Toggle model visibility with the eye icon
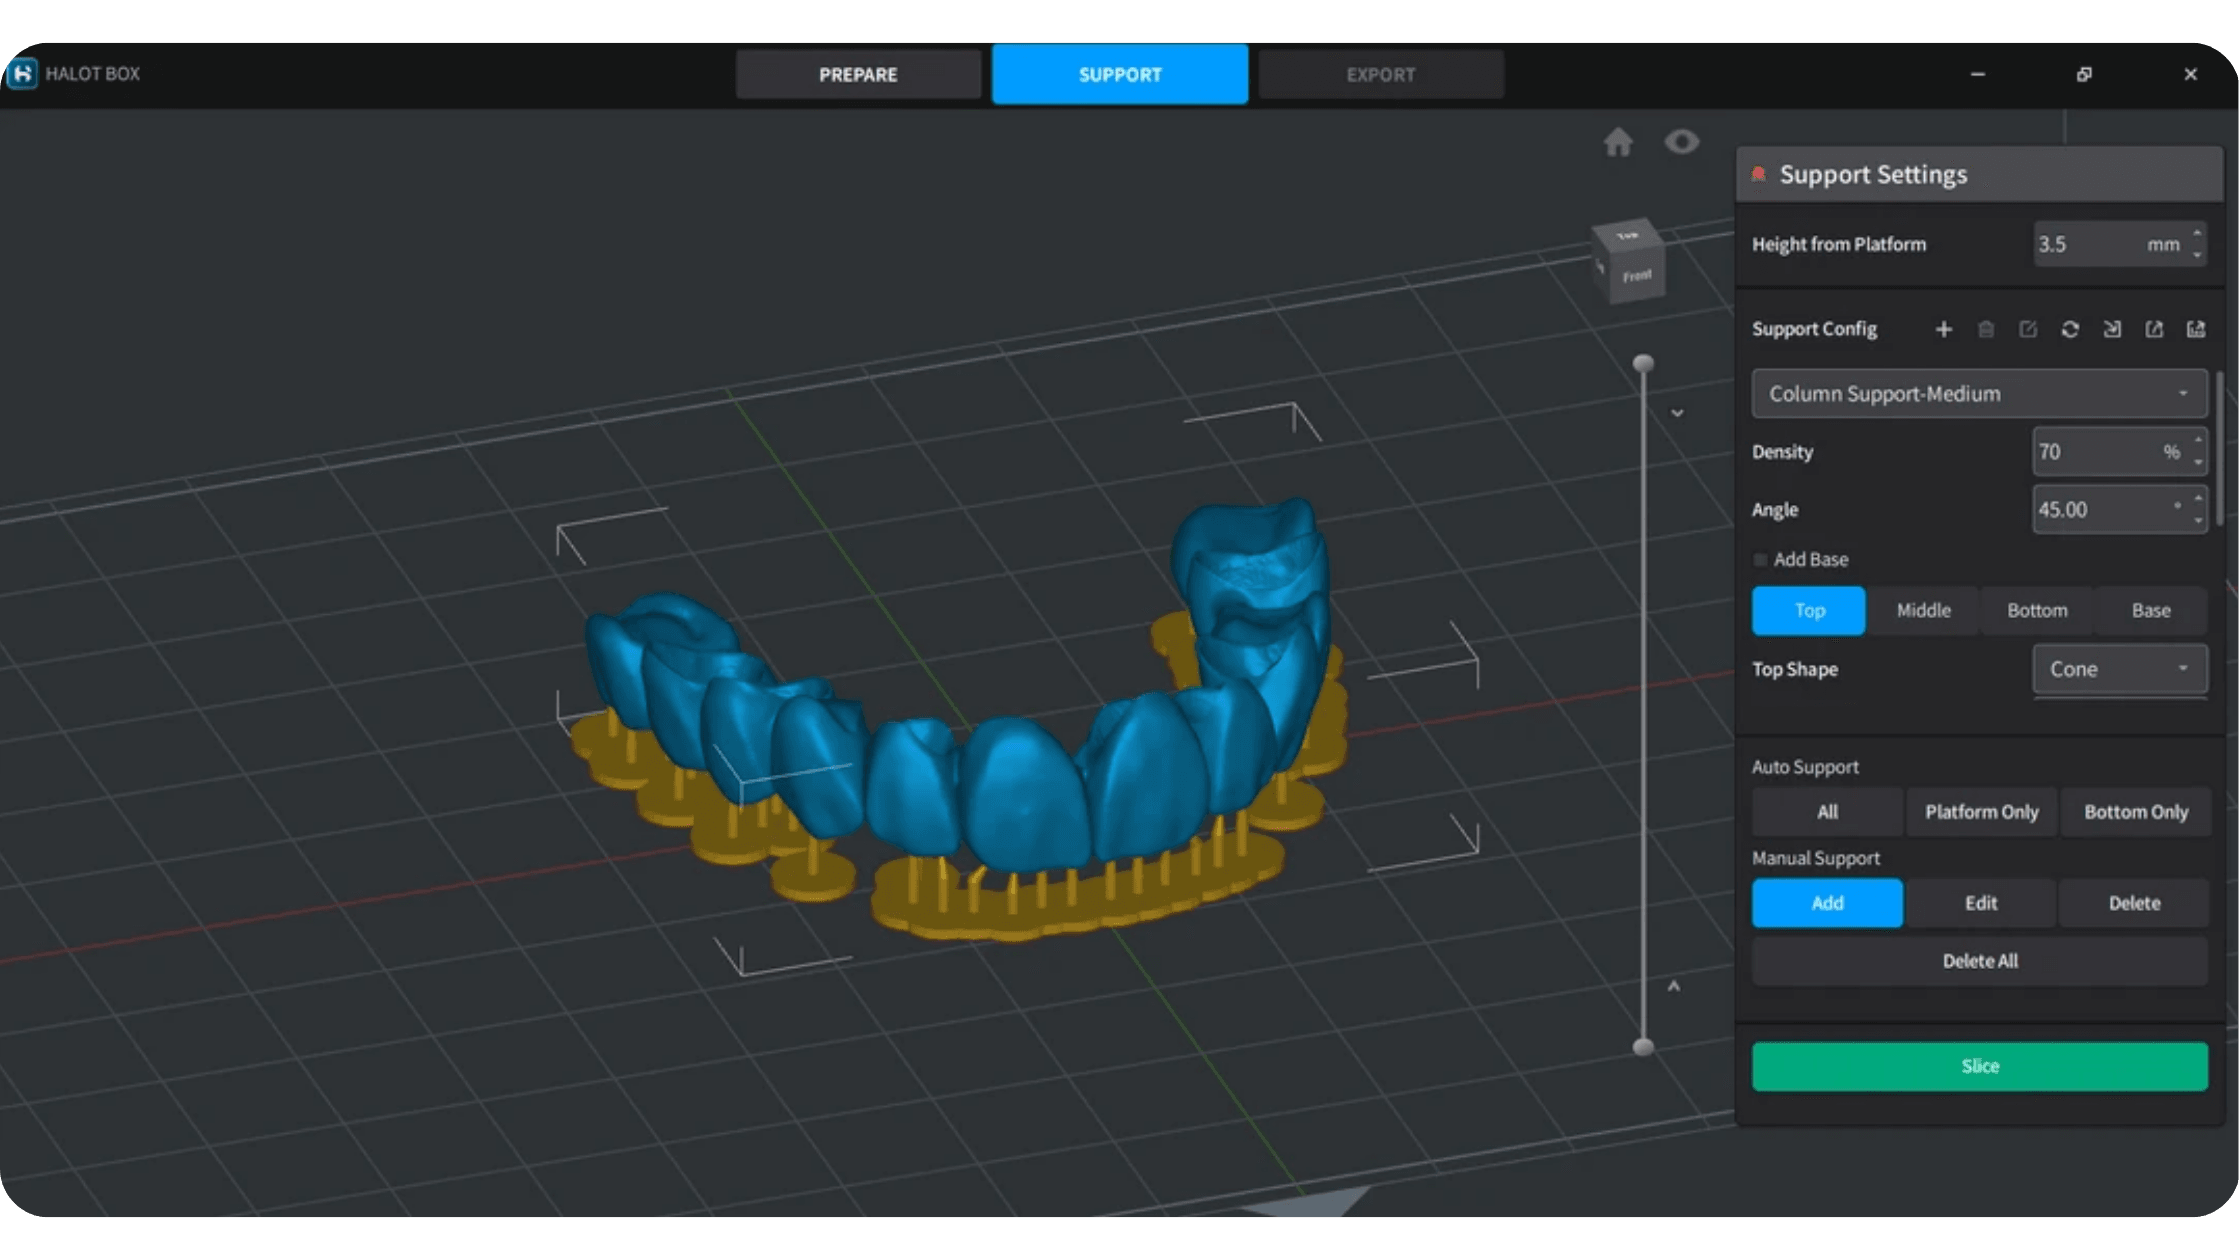 (x=1682, y=141)
